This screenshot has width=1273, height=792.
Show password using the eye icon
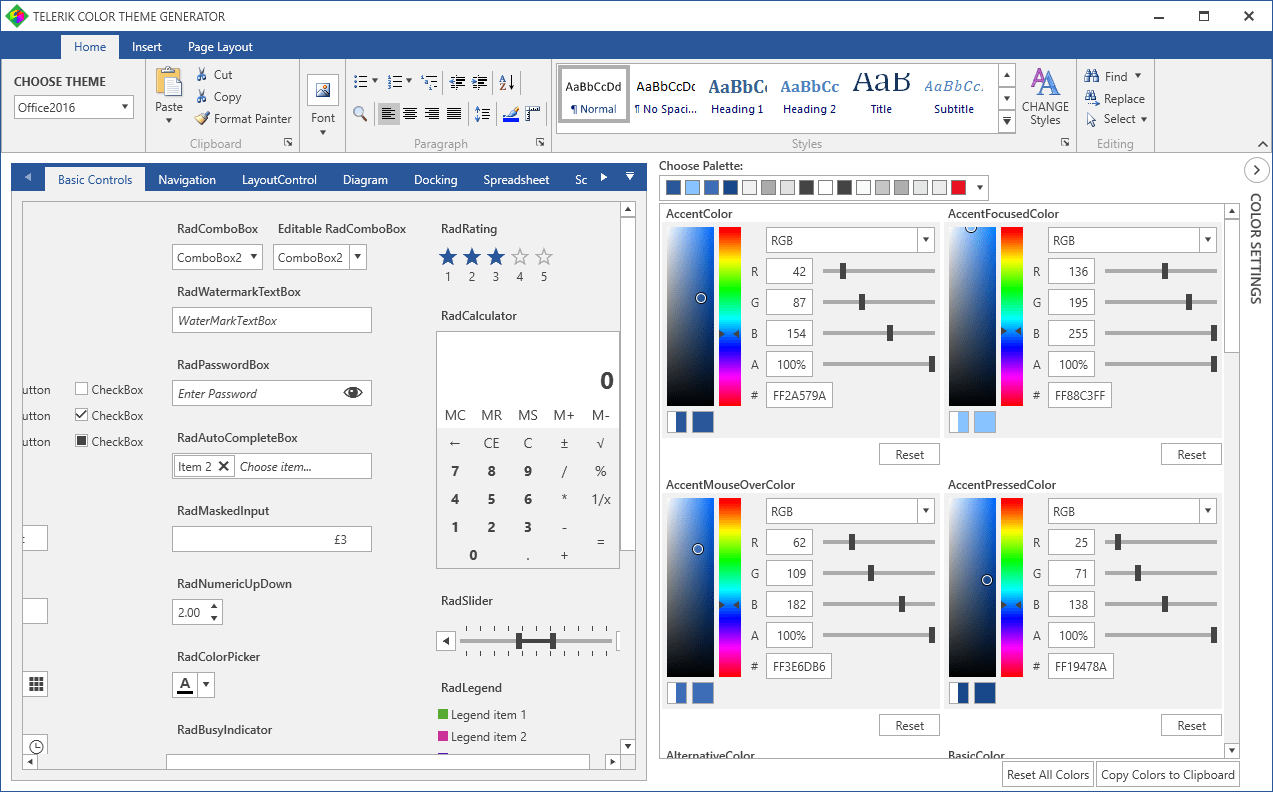pyautogui.click(x=353, y=393)
